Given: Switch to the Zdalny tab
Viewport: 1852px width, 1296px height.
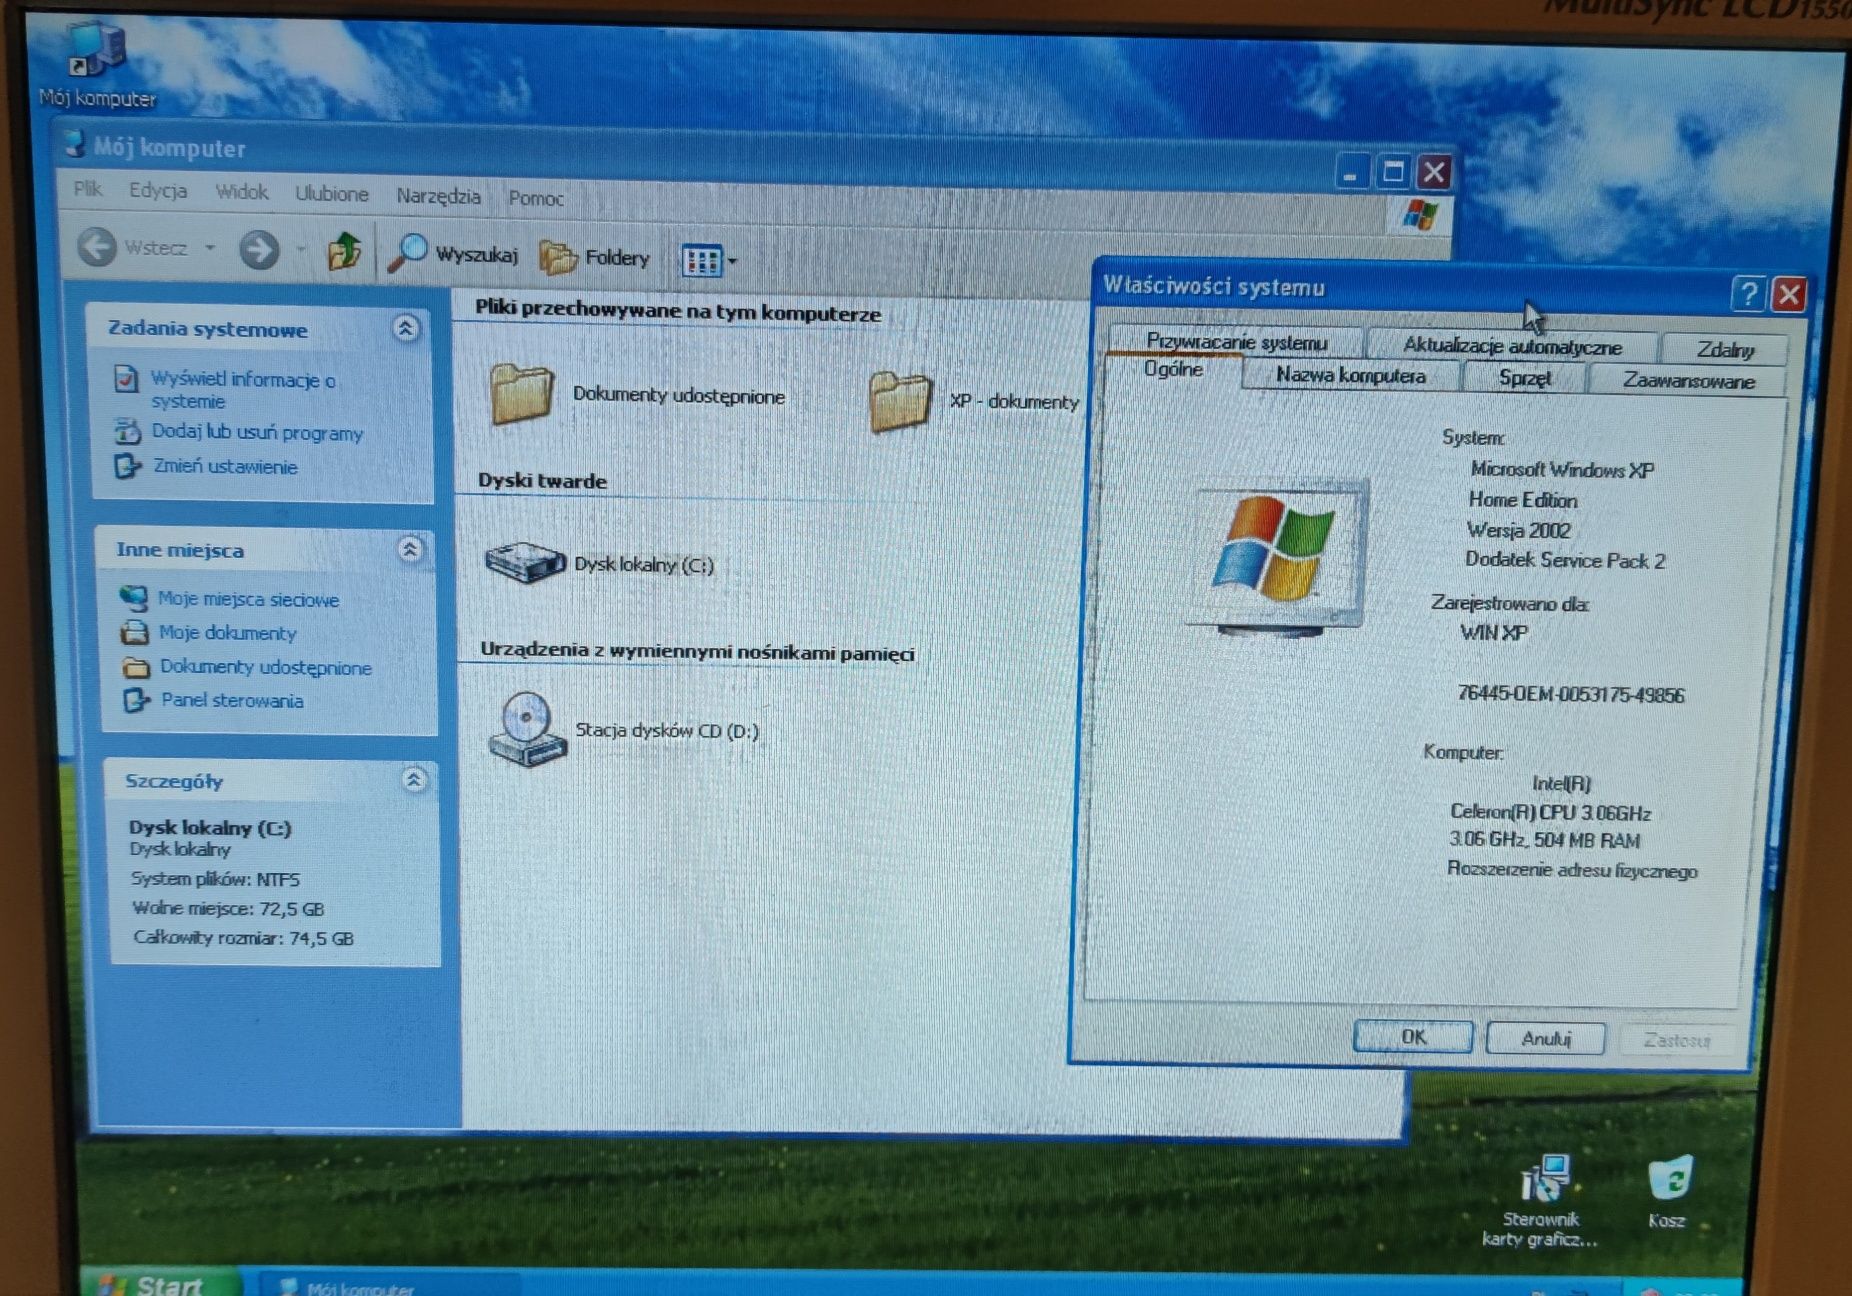Looking at the screenshot, I should coord(1724,349).
